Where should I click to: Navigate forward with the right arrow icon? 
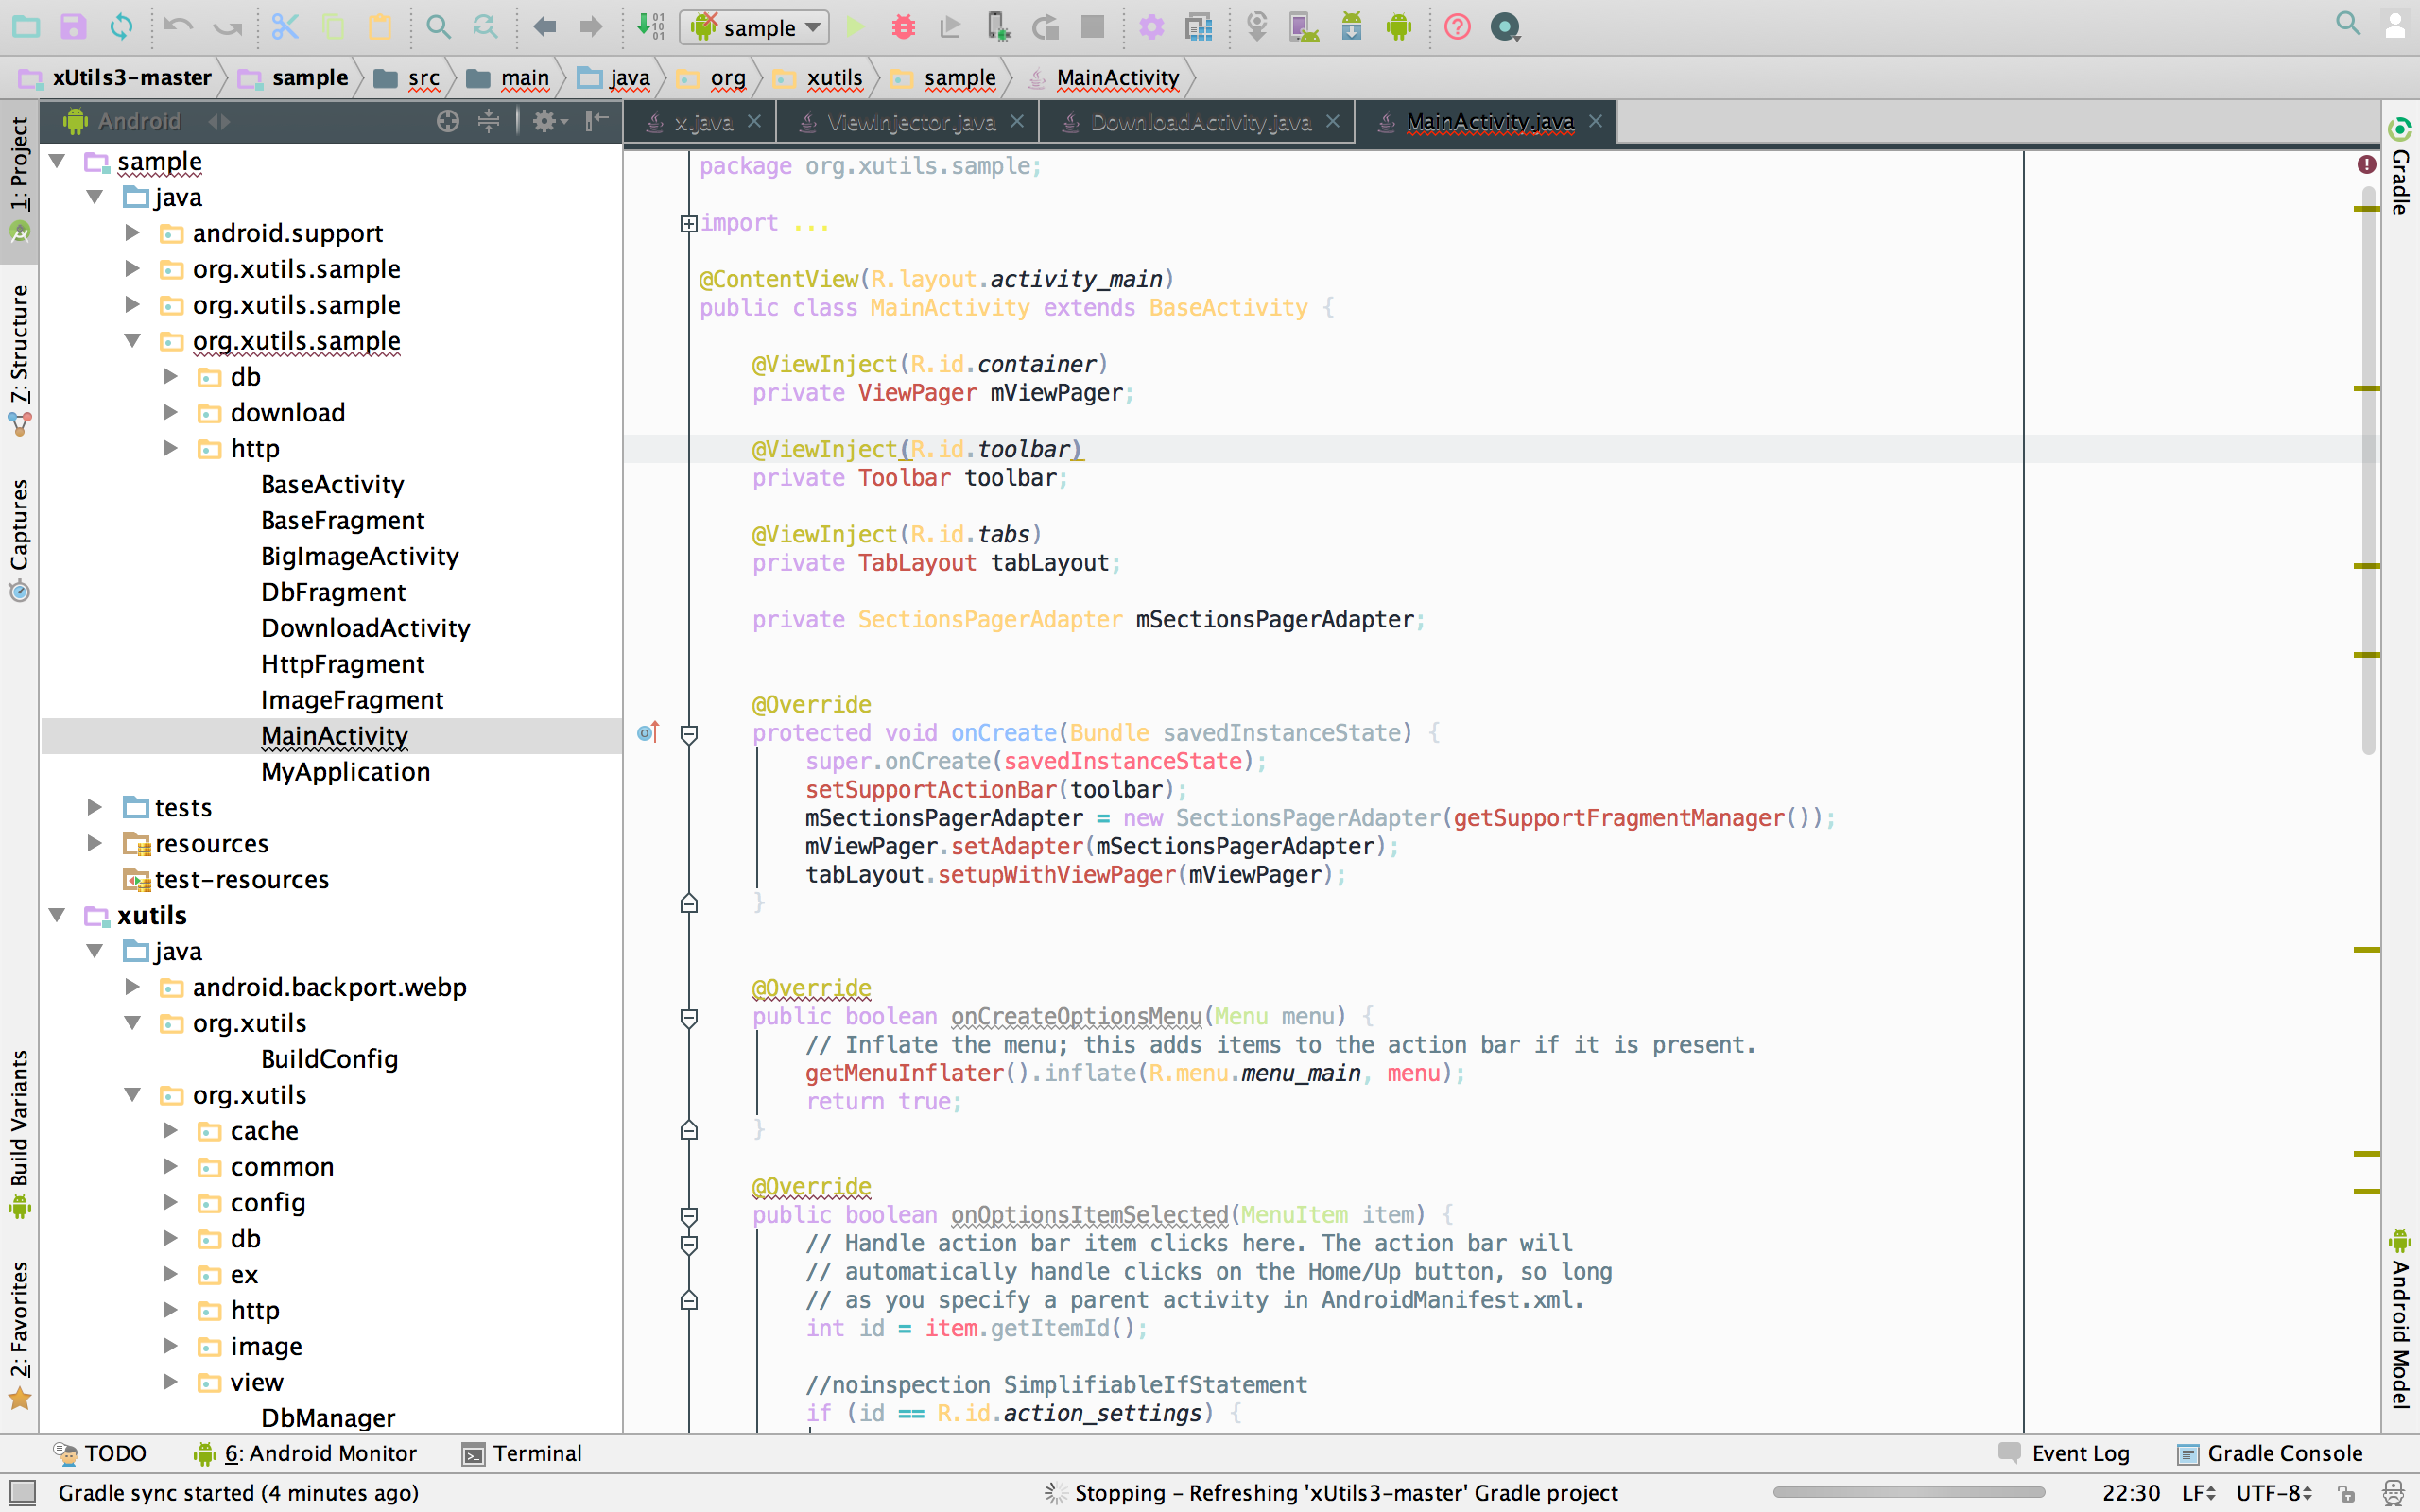tap(591, 27)
